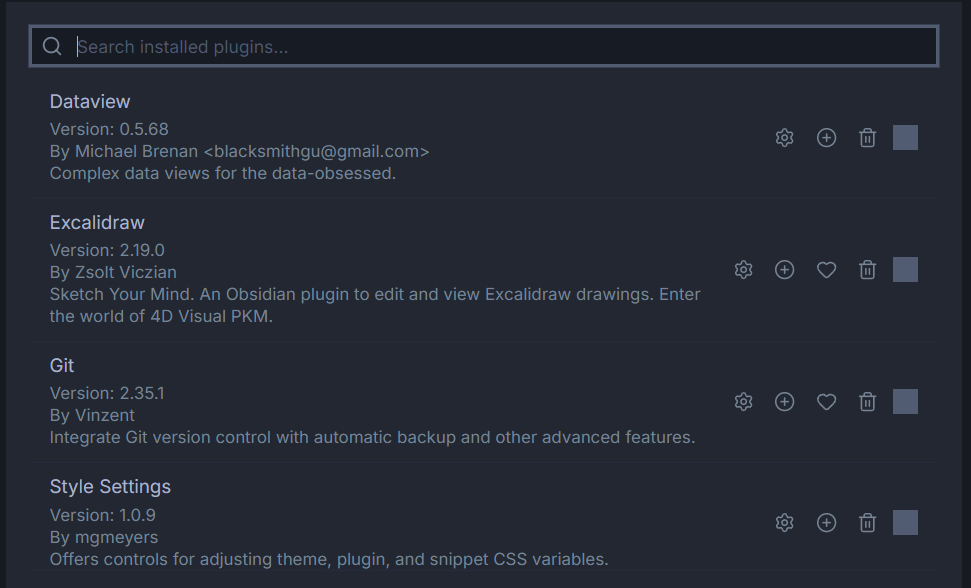971x588 pixels.
Task: Toggle the Dataview plugin on or off
Action: tap(905, 138)
